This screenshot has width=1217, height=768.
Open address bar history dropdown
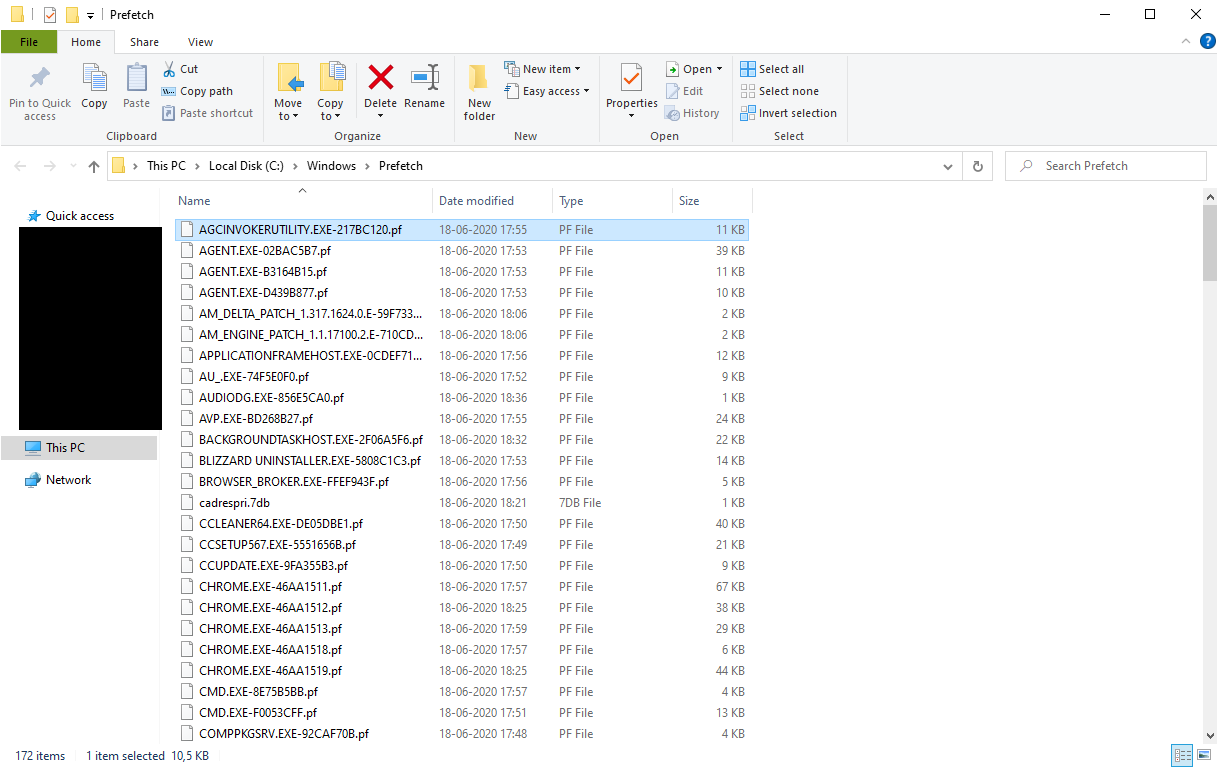coord(948,166)
